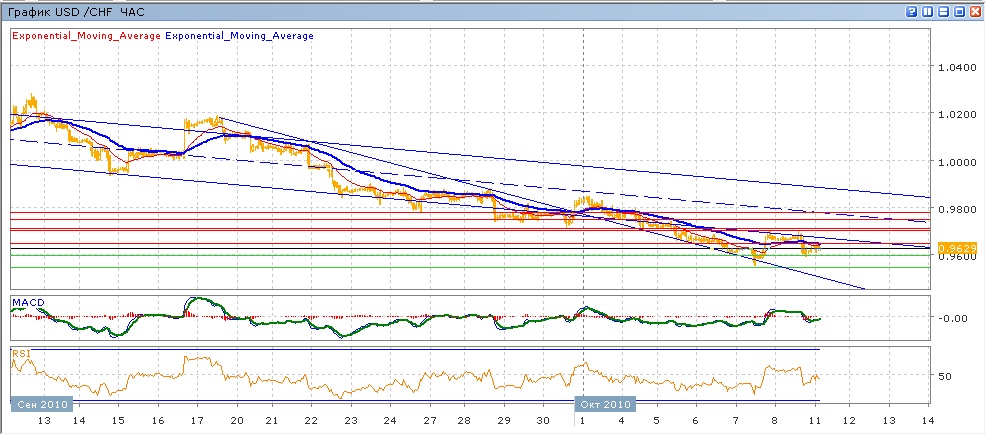This screenshot has width=986, height=435.
Task: Close the USD/CHF chart window
Action: (976, 11)
